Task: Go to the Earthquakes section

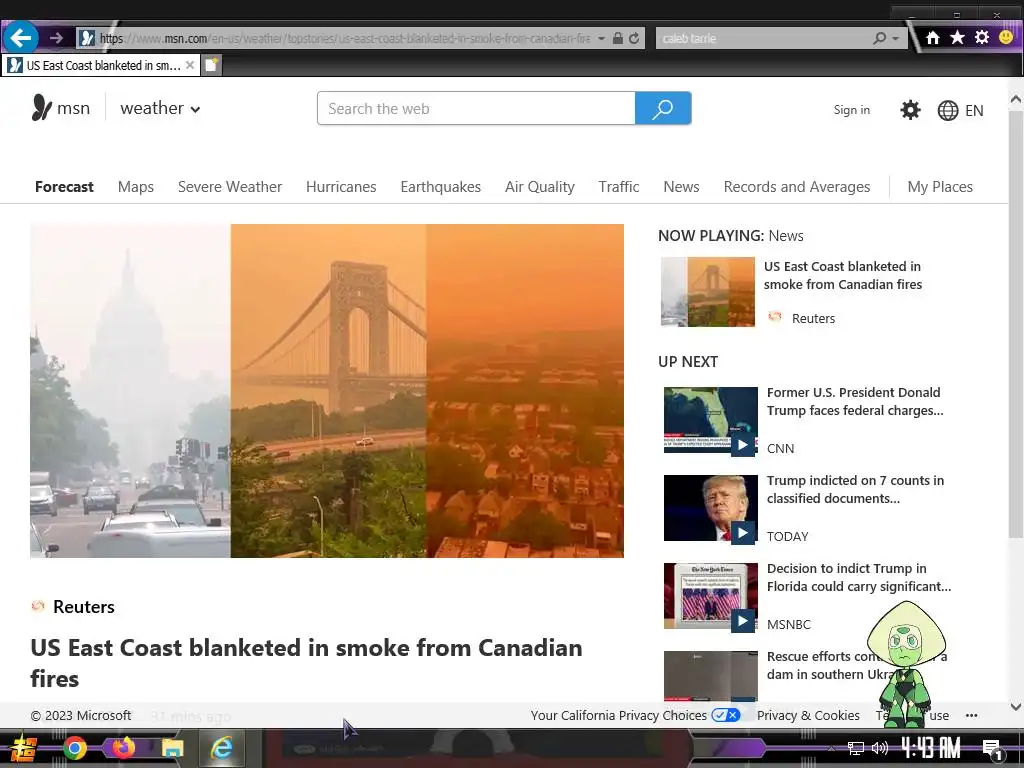Action: pyautogui.click(x=440, y=187)
